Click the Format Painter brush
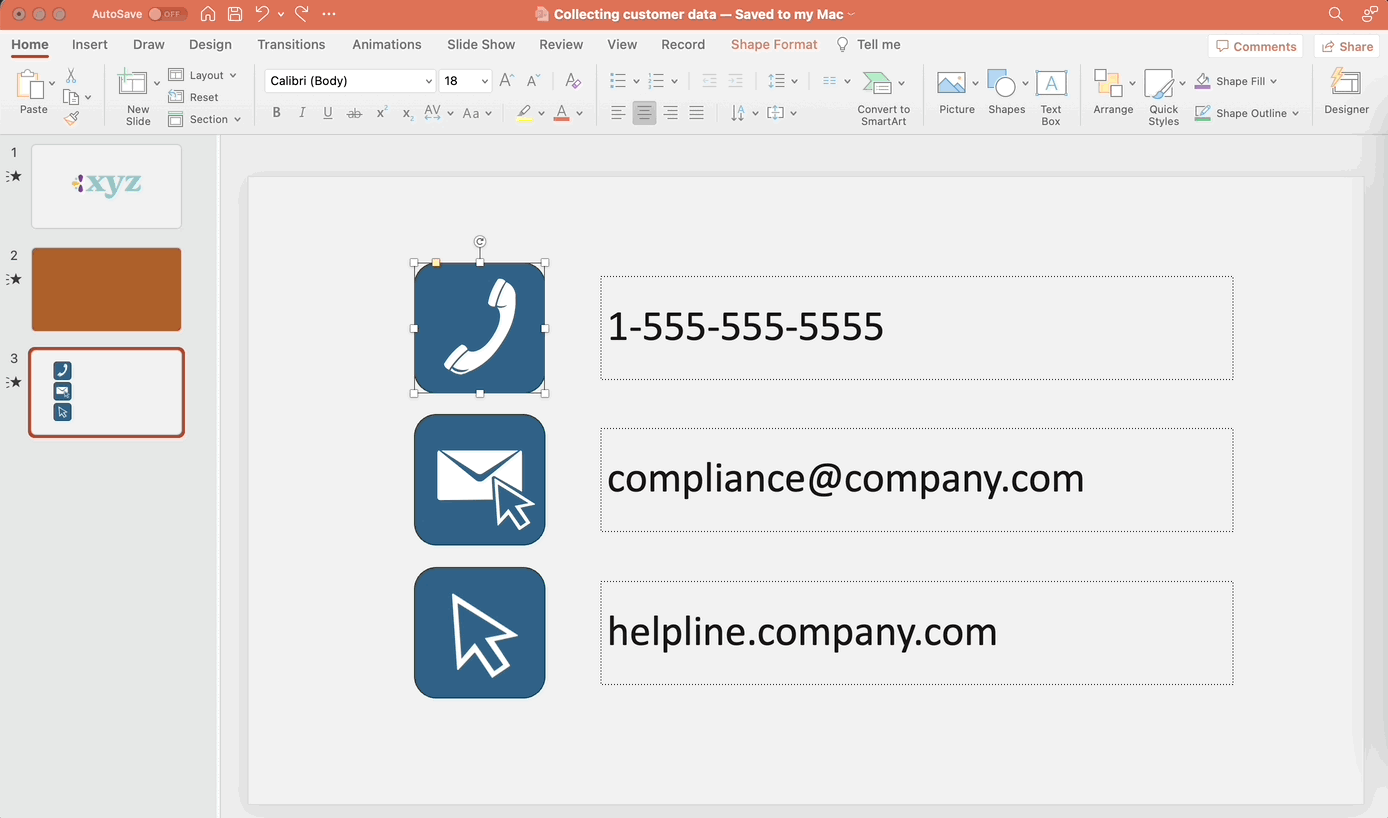Viewport: 1388px width, 818px height. pos(71,118)
